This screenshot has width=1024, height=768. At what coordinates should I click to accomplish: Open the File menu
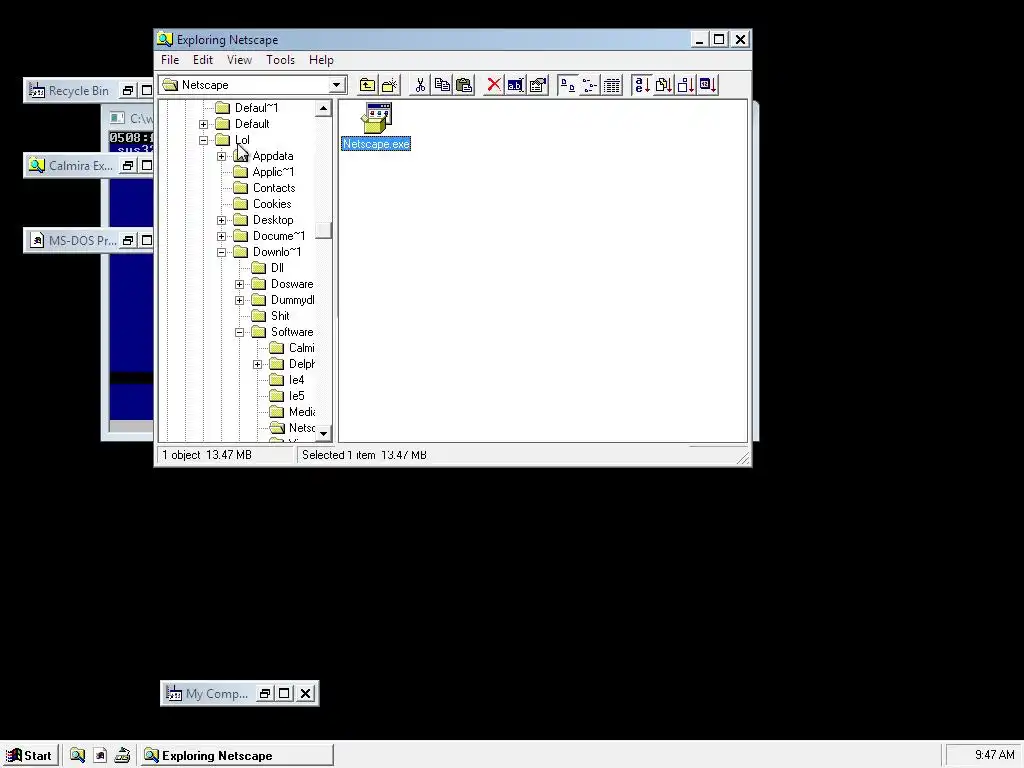170,59
